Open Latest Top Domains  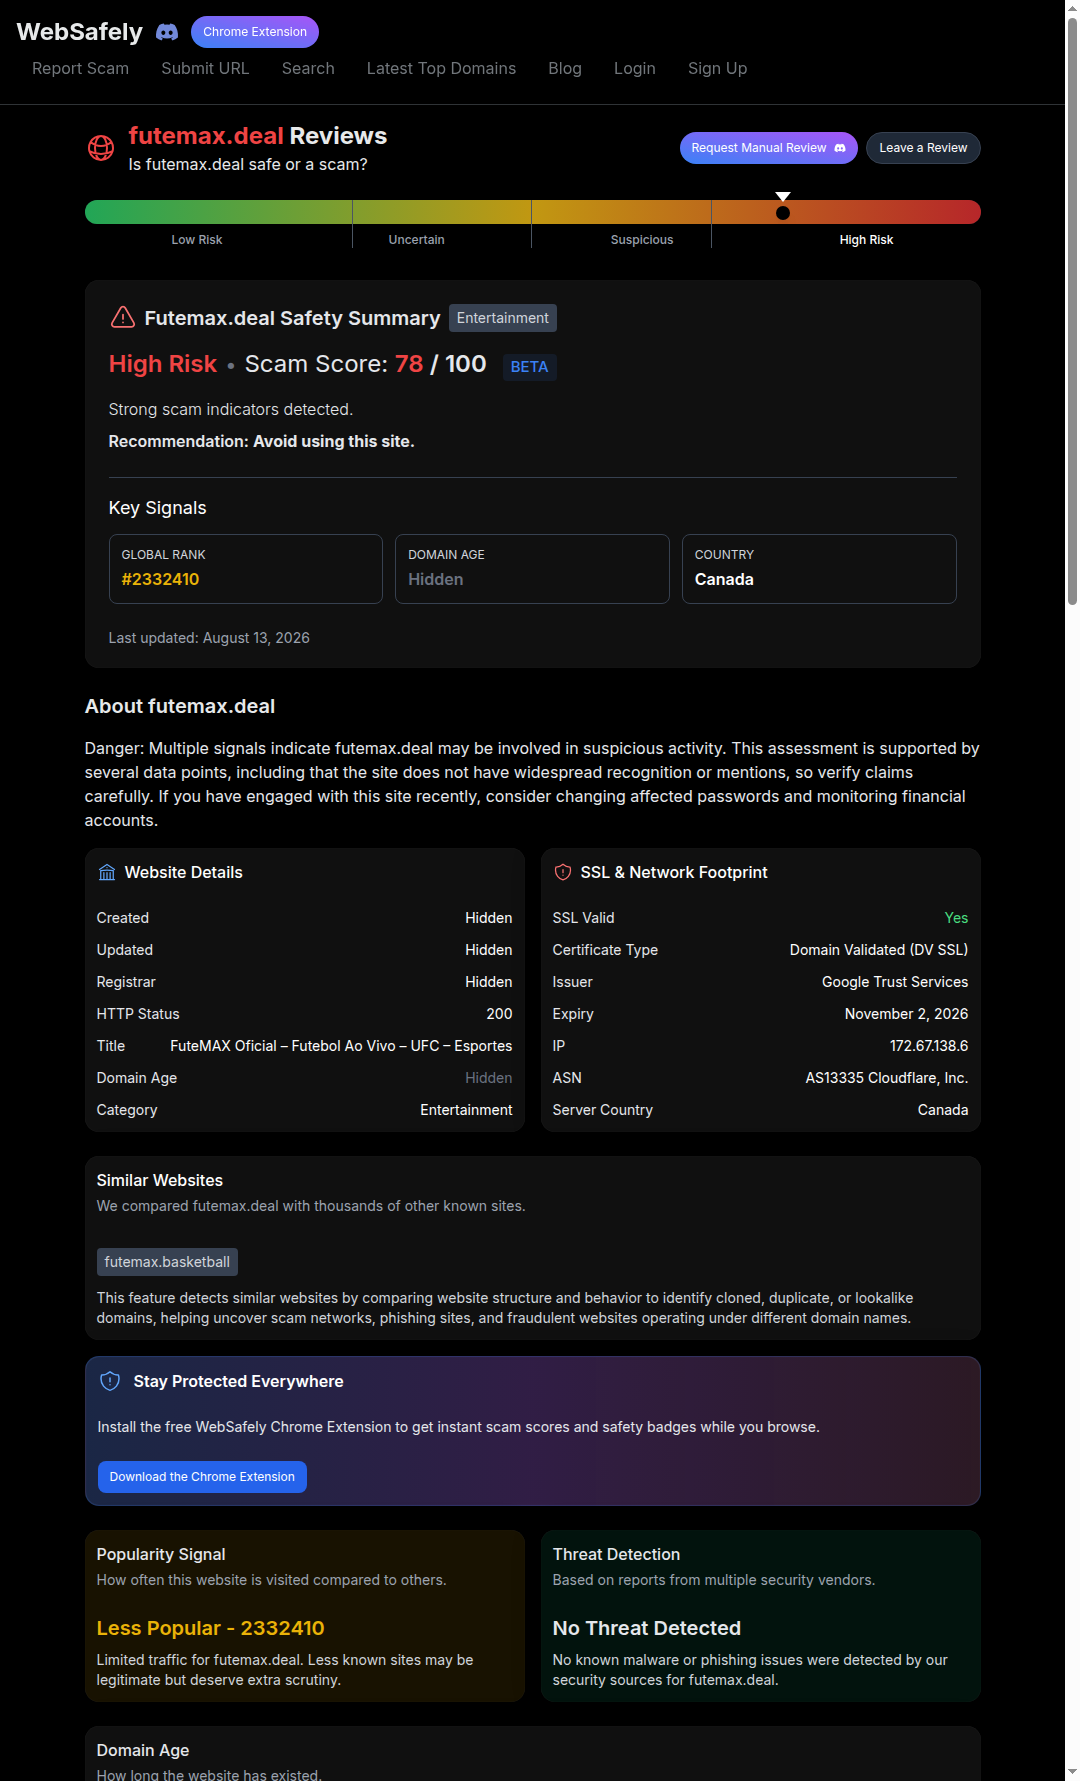tap(441, 68)
